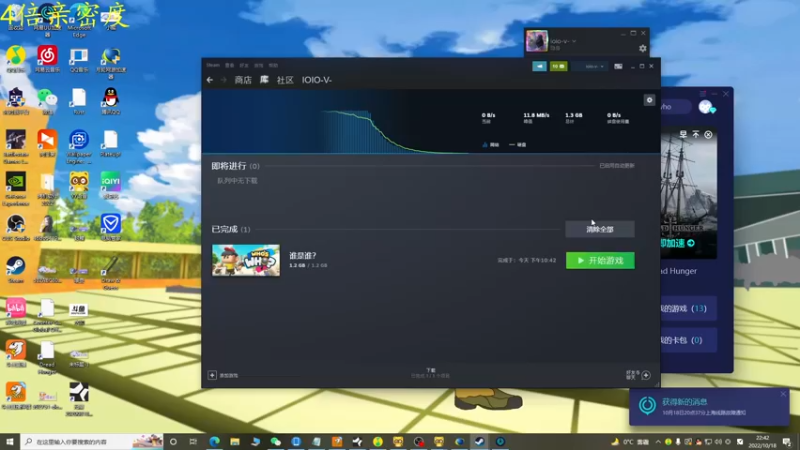The width and height of the screenshot is (800, 450).
Task: Open the Steam icon on the taskbar
Action: coord(480,441)
